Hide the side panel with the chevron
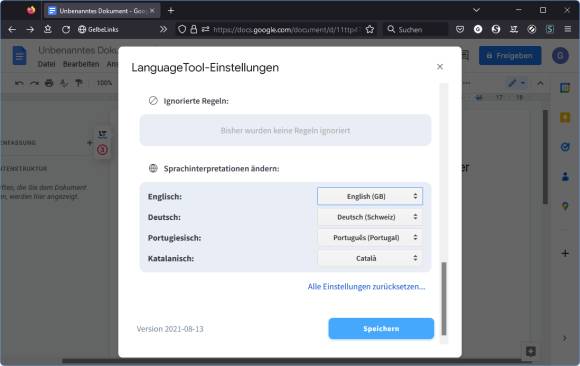 click(564, 338)
